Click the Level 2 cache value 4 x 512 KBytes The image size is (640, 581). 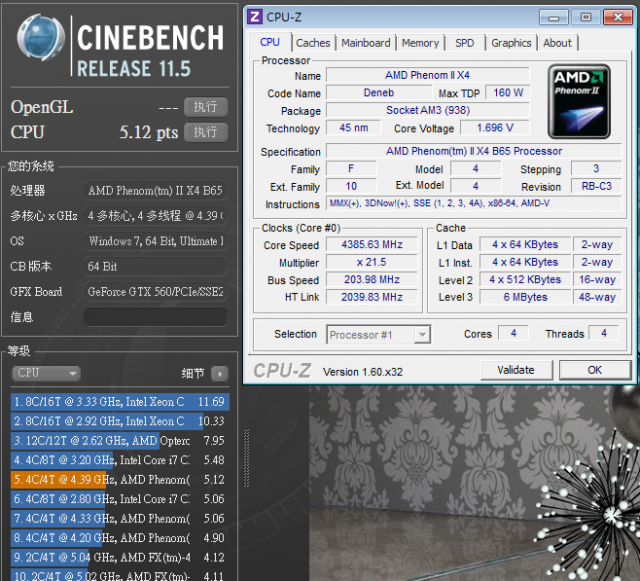(x=525, y=280)
